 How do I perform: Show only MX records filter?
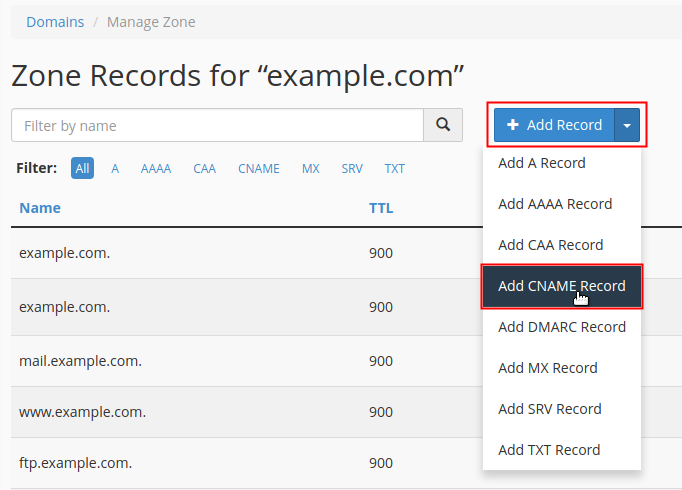tap(311, 169)
